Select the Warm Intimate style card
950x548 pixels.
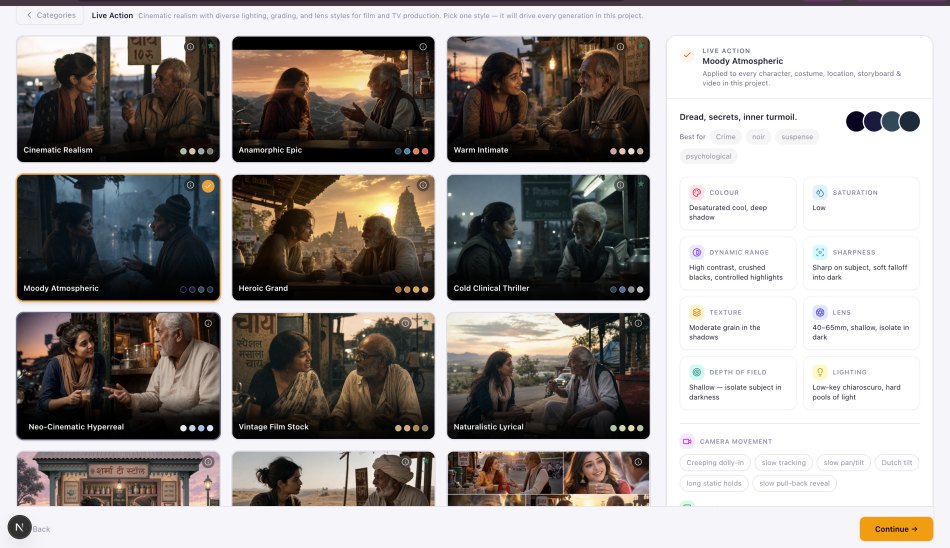(x=548, y=99)
